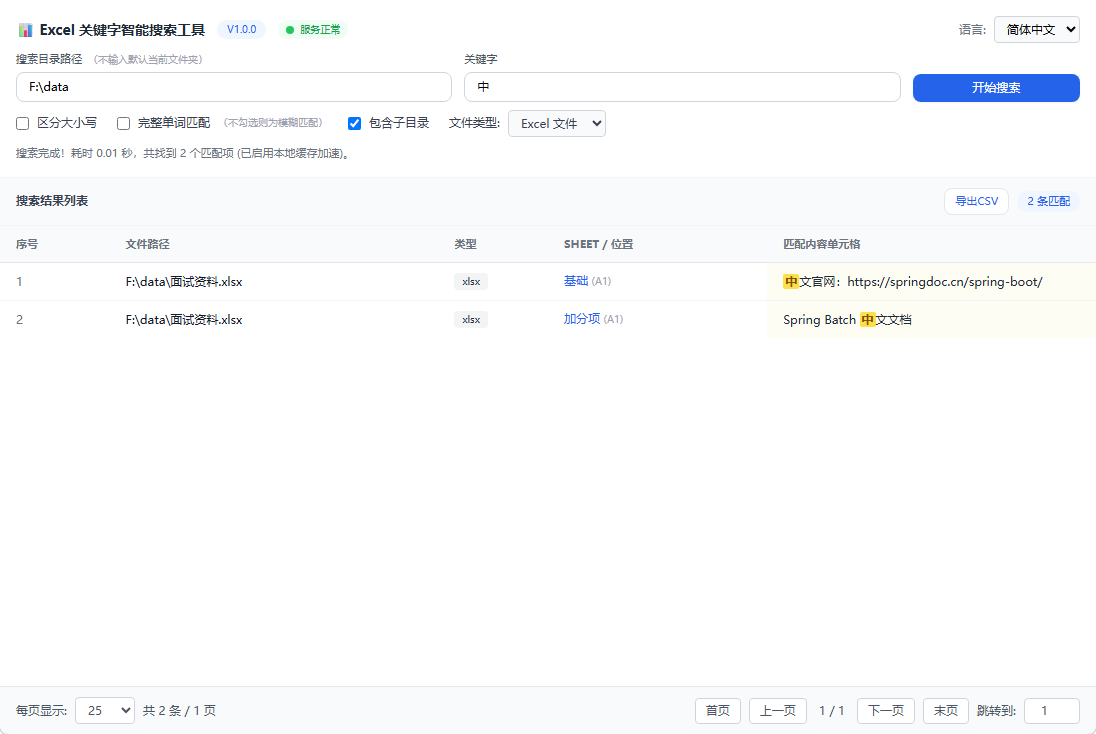Image resolution: width=1096 pixels, height=734 pixels.
Task: Click the 上一页 pagination button
Action: click(778, 710)
